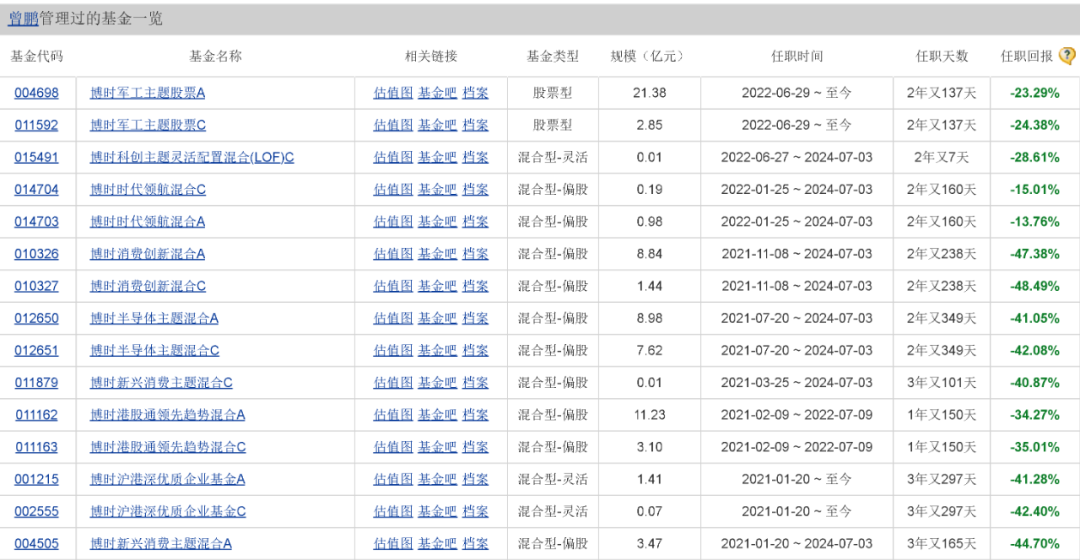Open fund 博时消费创新混合C
This screenshot has height=560, width=1080.
pos(147,286)
